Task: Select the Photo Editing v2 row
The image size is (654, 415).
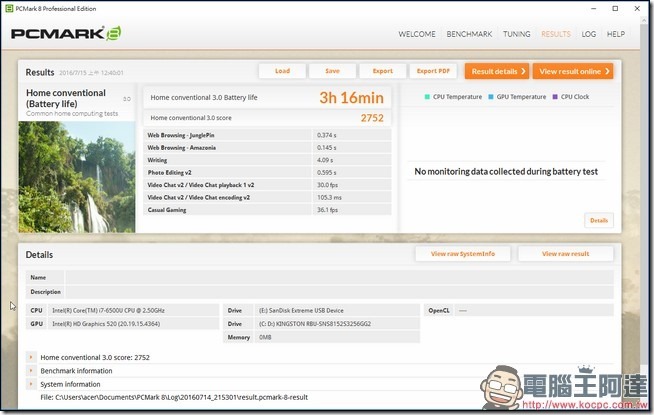Action: [x=267, y=172]
